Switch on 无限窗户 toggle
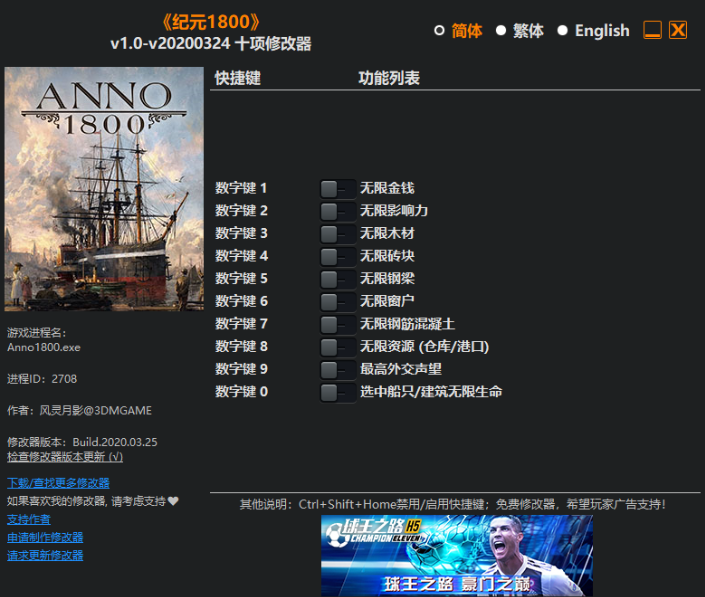This screenshot has width=705, height=597. pyautogui.click(x=338, y=302)
